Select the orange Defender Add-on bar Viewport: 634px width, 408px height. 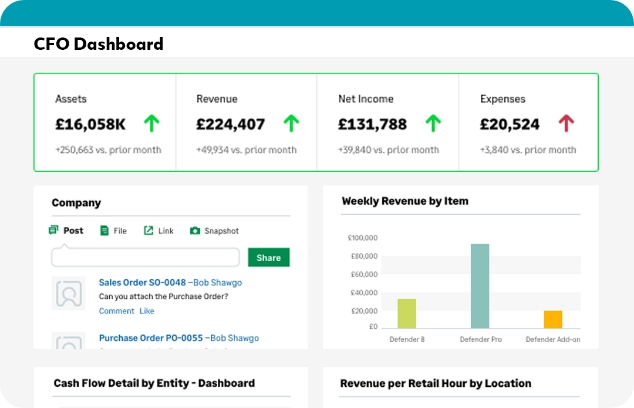(x=553, y=319)
